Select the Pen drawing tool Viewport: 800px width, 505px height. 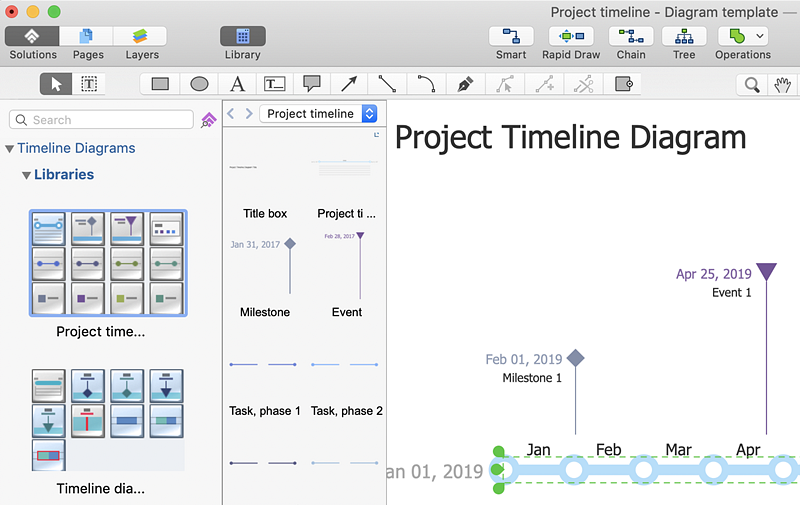coord(464,84)
